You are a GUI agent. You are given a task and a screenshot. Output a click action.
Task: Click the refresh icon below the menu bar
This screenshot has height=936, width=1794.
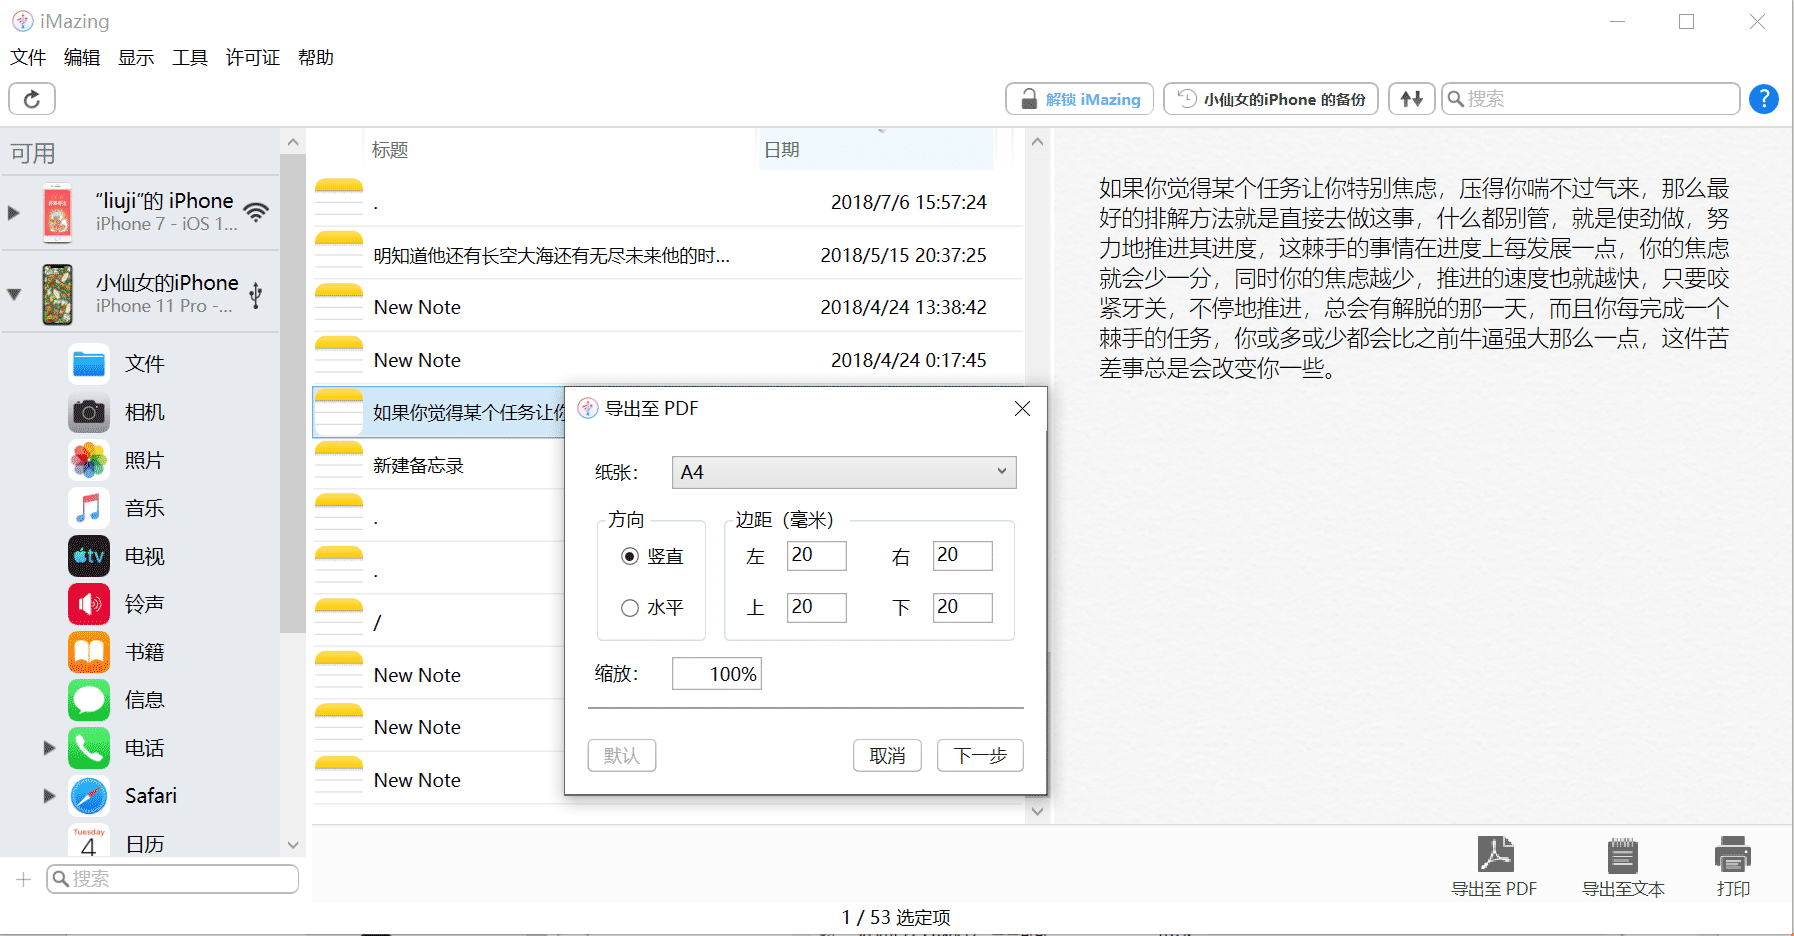[31, 99]
